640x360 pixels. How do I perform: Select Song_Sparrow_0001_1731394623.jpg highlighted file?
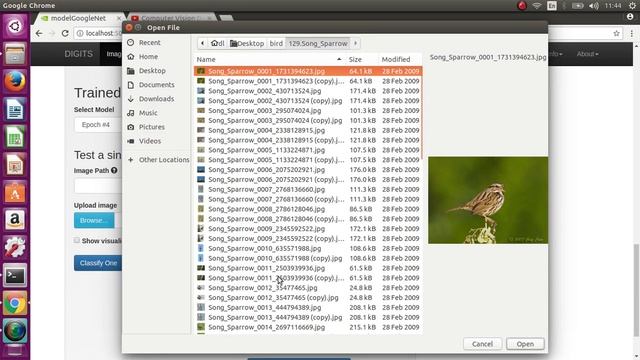tap(308, 71)
